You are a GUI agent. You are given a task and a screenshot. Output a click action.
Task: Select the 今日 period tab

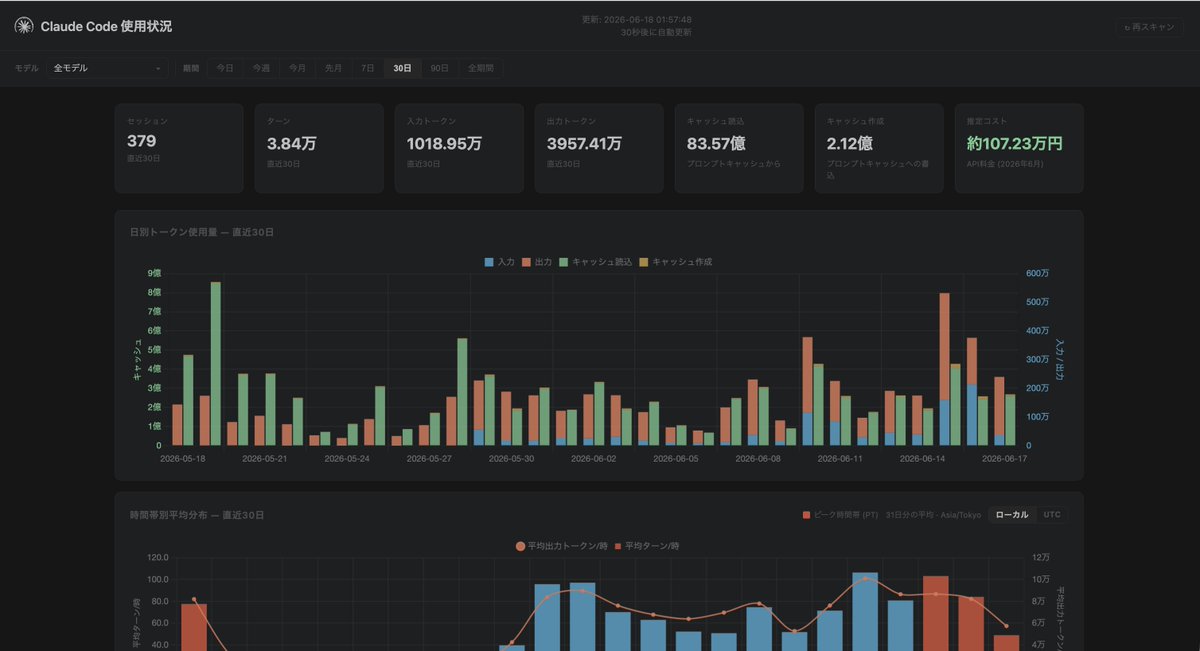[225, 68]
